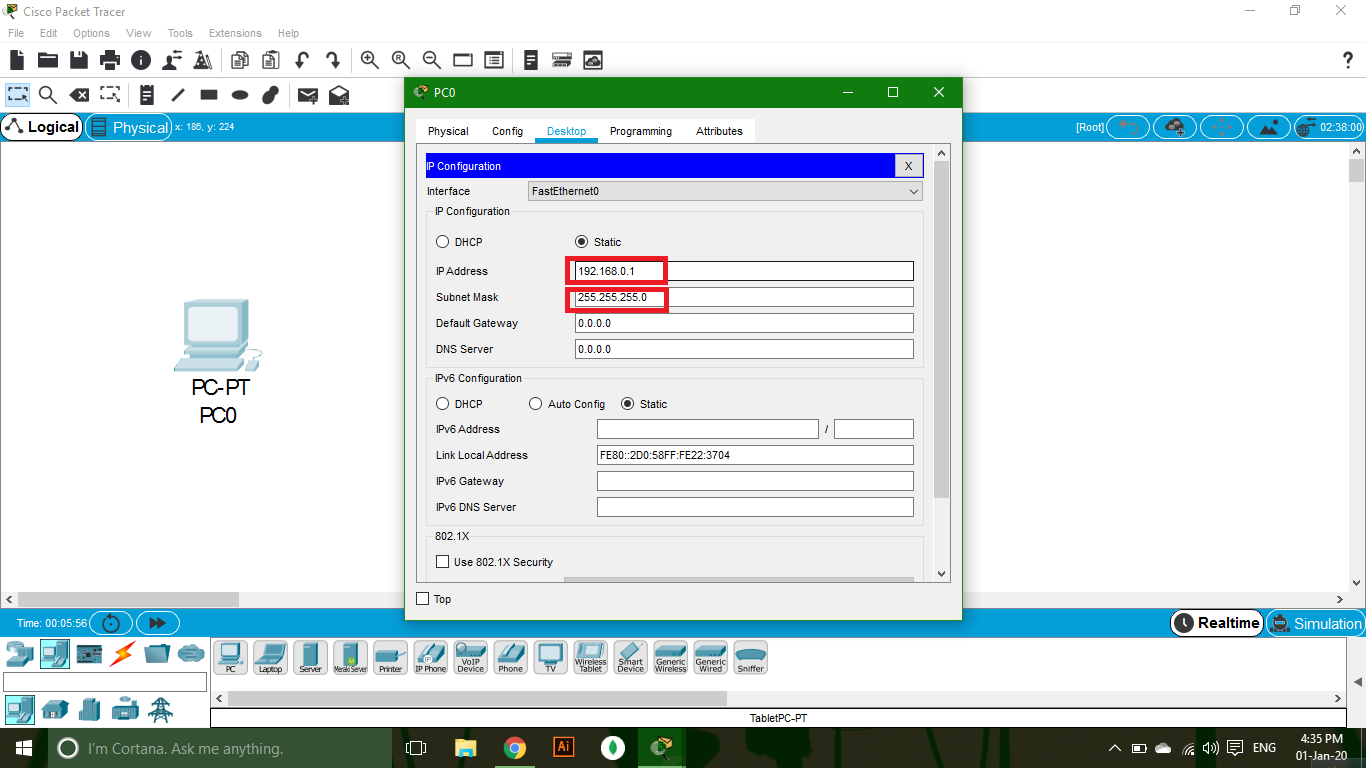
Task: Pick the Connections lightning bolt category
Action: pos(122,654)
